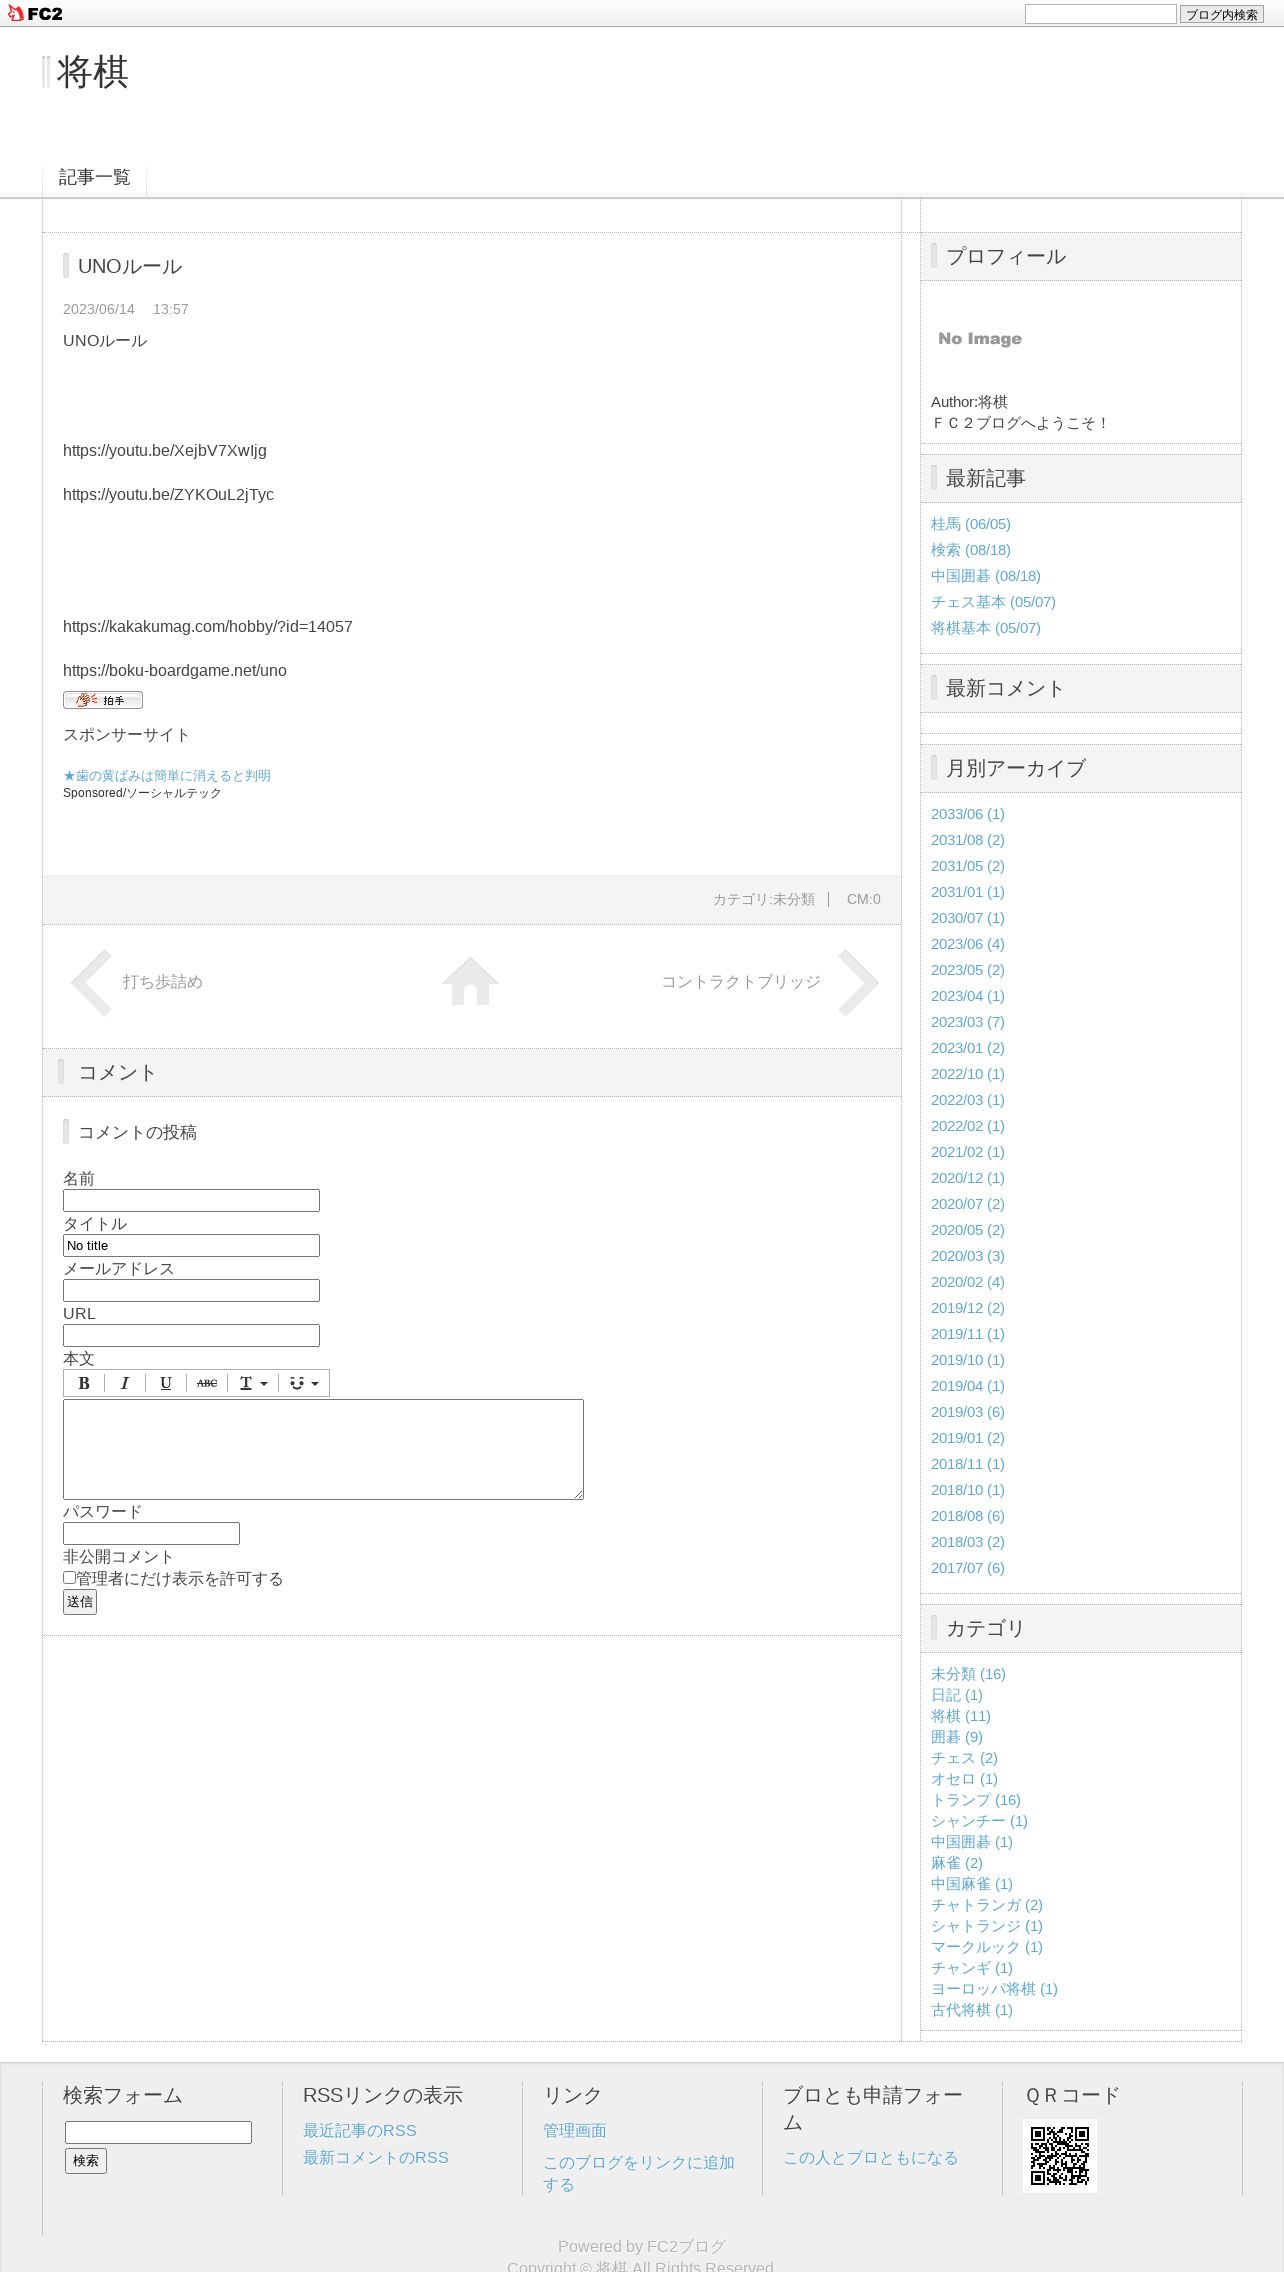Open category 麻雀 (2)
Viewport: 1284px width, 2272px height.
click(957, 1863)
